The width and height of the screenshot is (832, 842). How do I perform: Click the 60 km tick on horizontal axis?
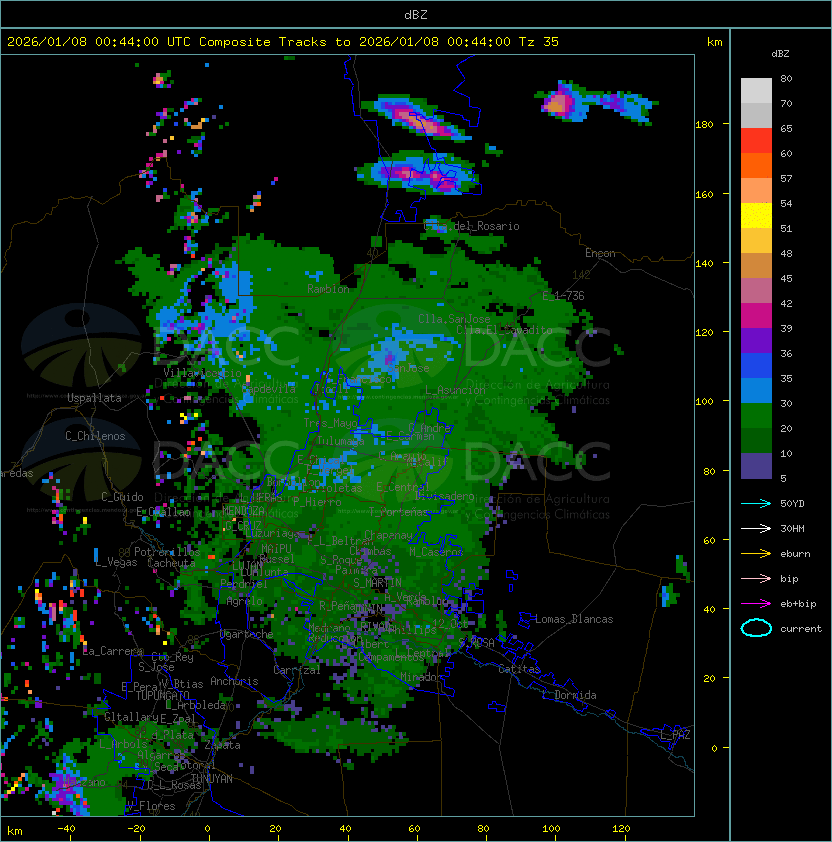(414, 829)
